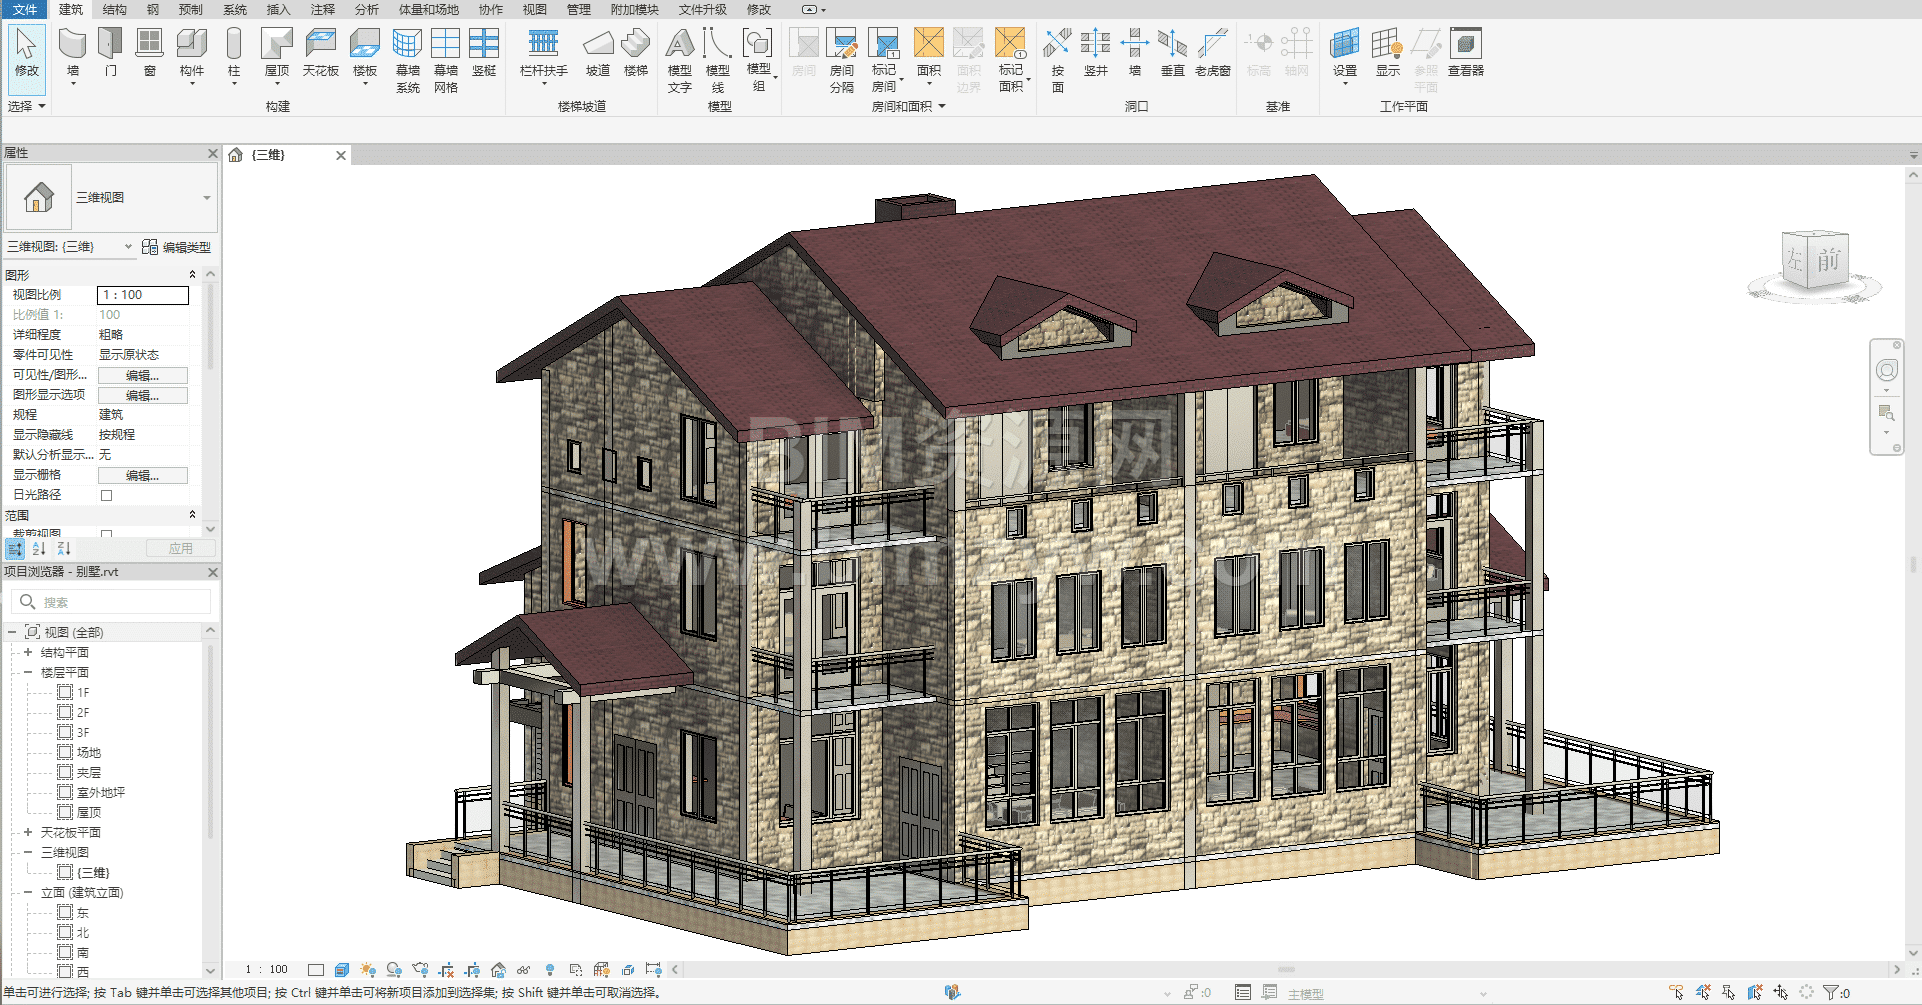Click the 屋顶 (Roof) tool icon
This screenshot has height=1005, width=1922.
[x=276, y=45]
